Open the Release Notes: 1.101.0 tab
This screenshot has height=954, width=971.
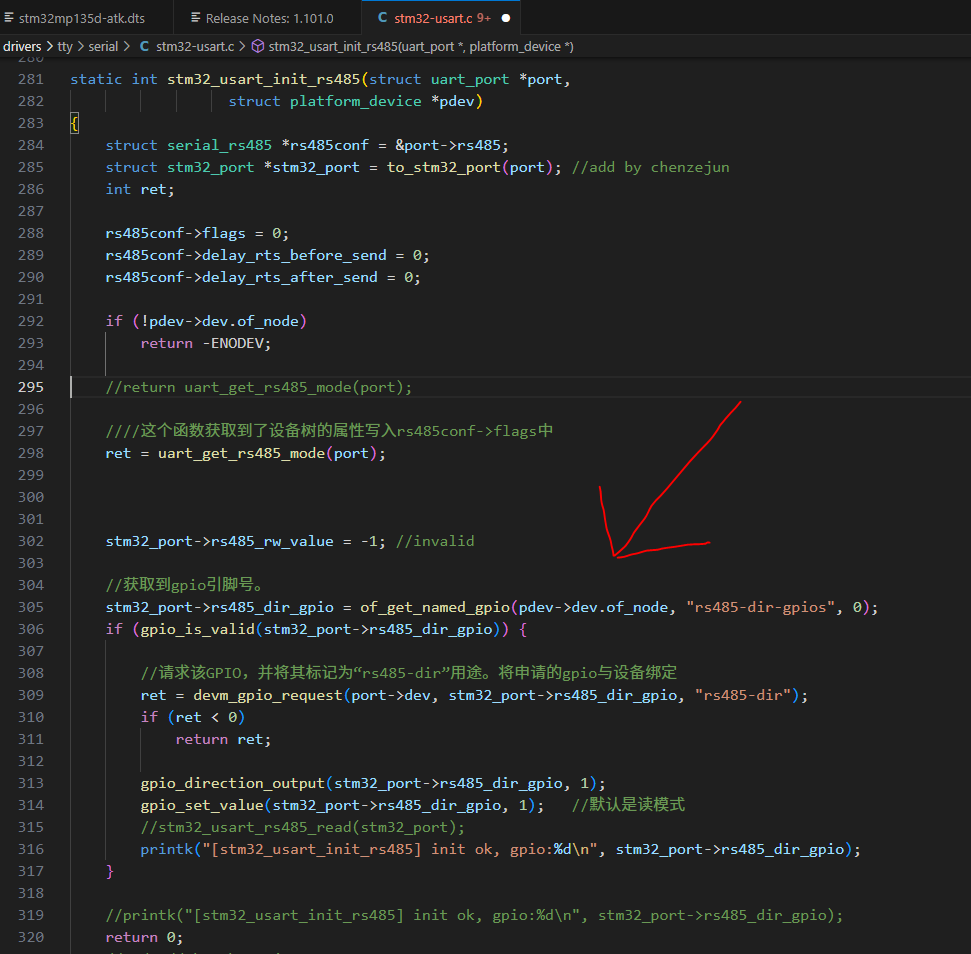click(269, 18)
